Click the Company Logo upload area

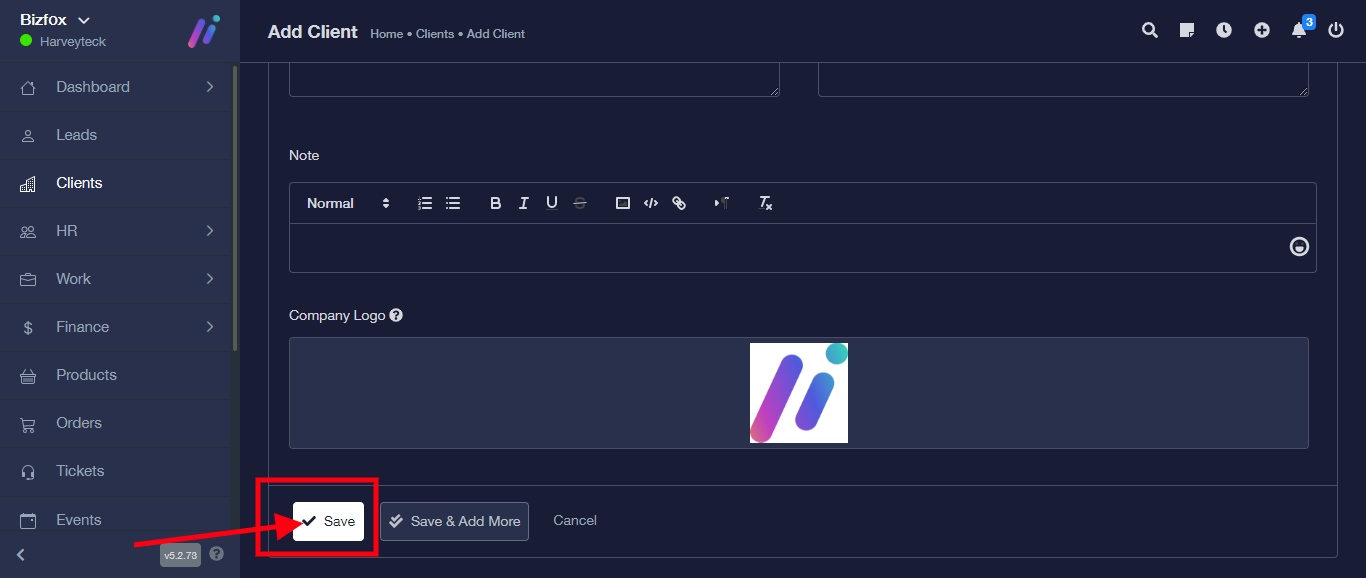[x=798, y=393]
